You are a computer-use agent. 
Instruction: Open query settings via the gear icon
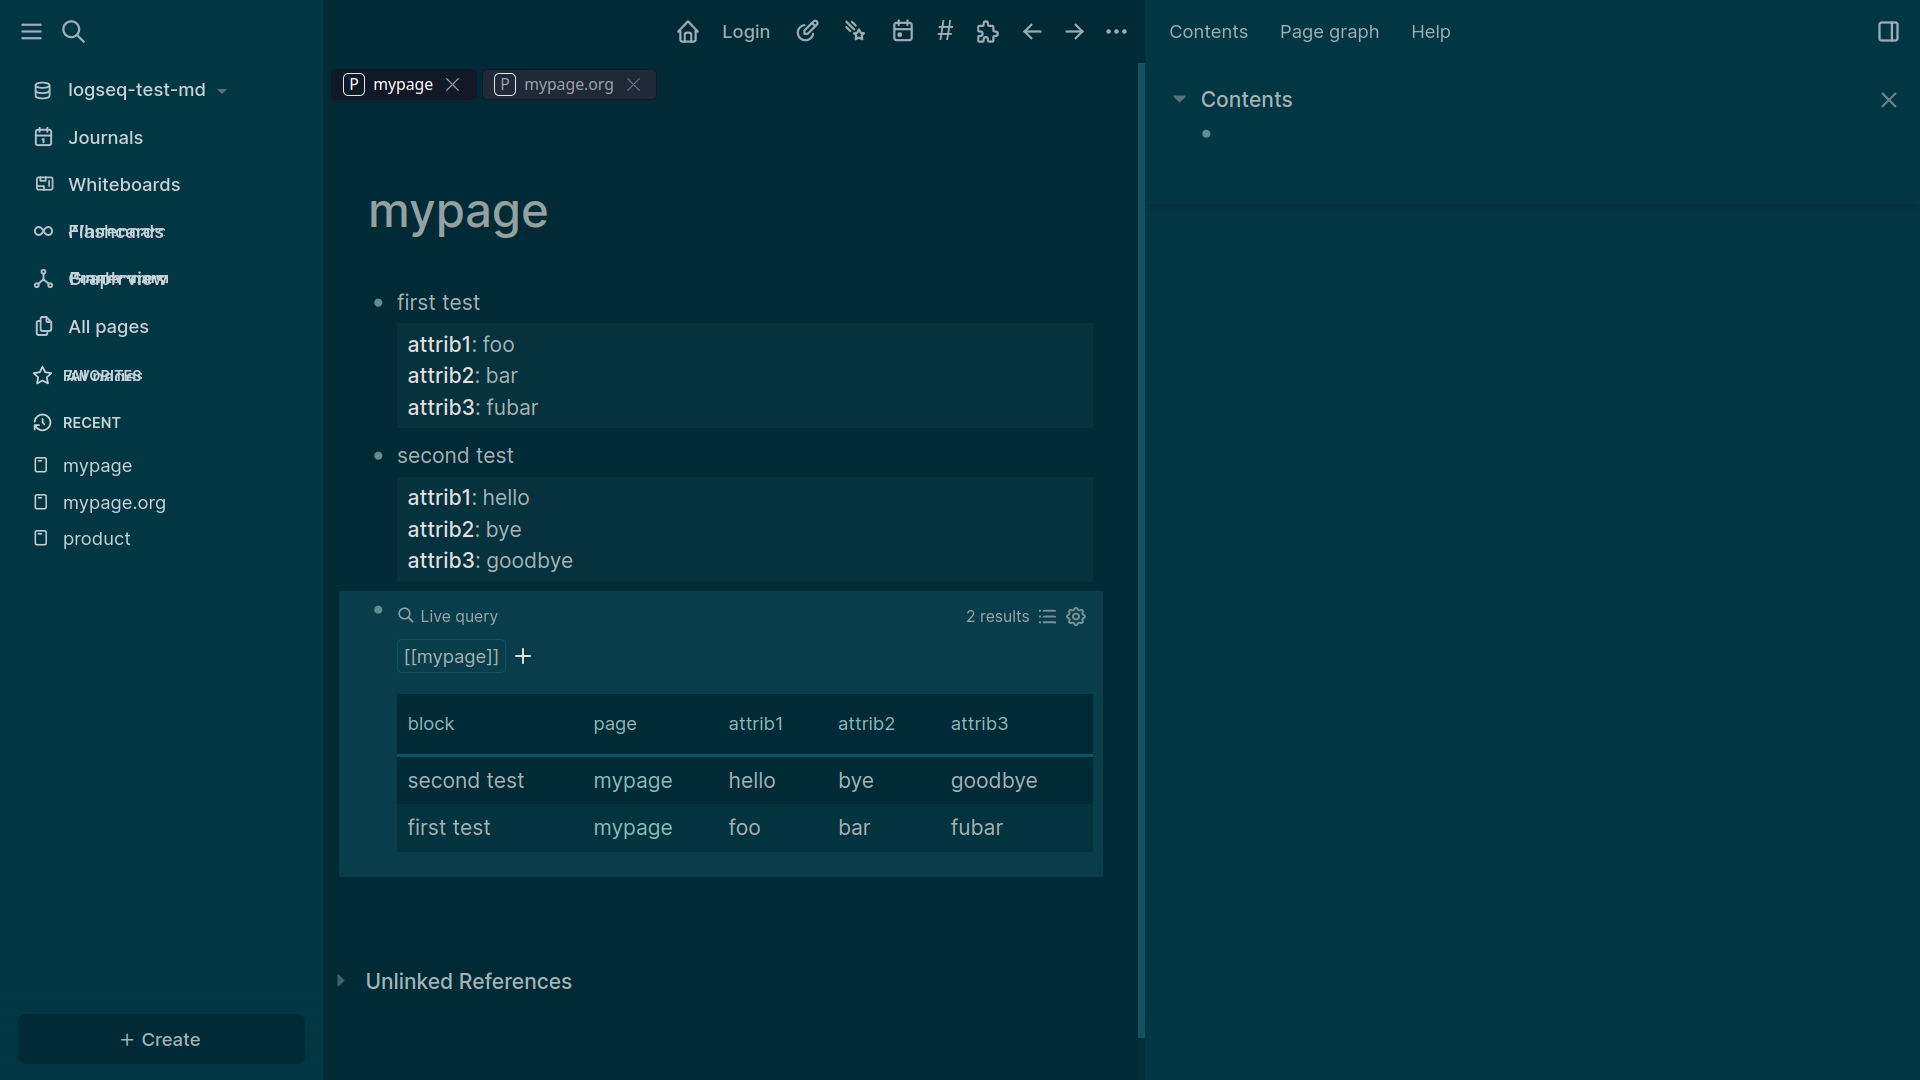pos(1076,616)
